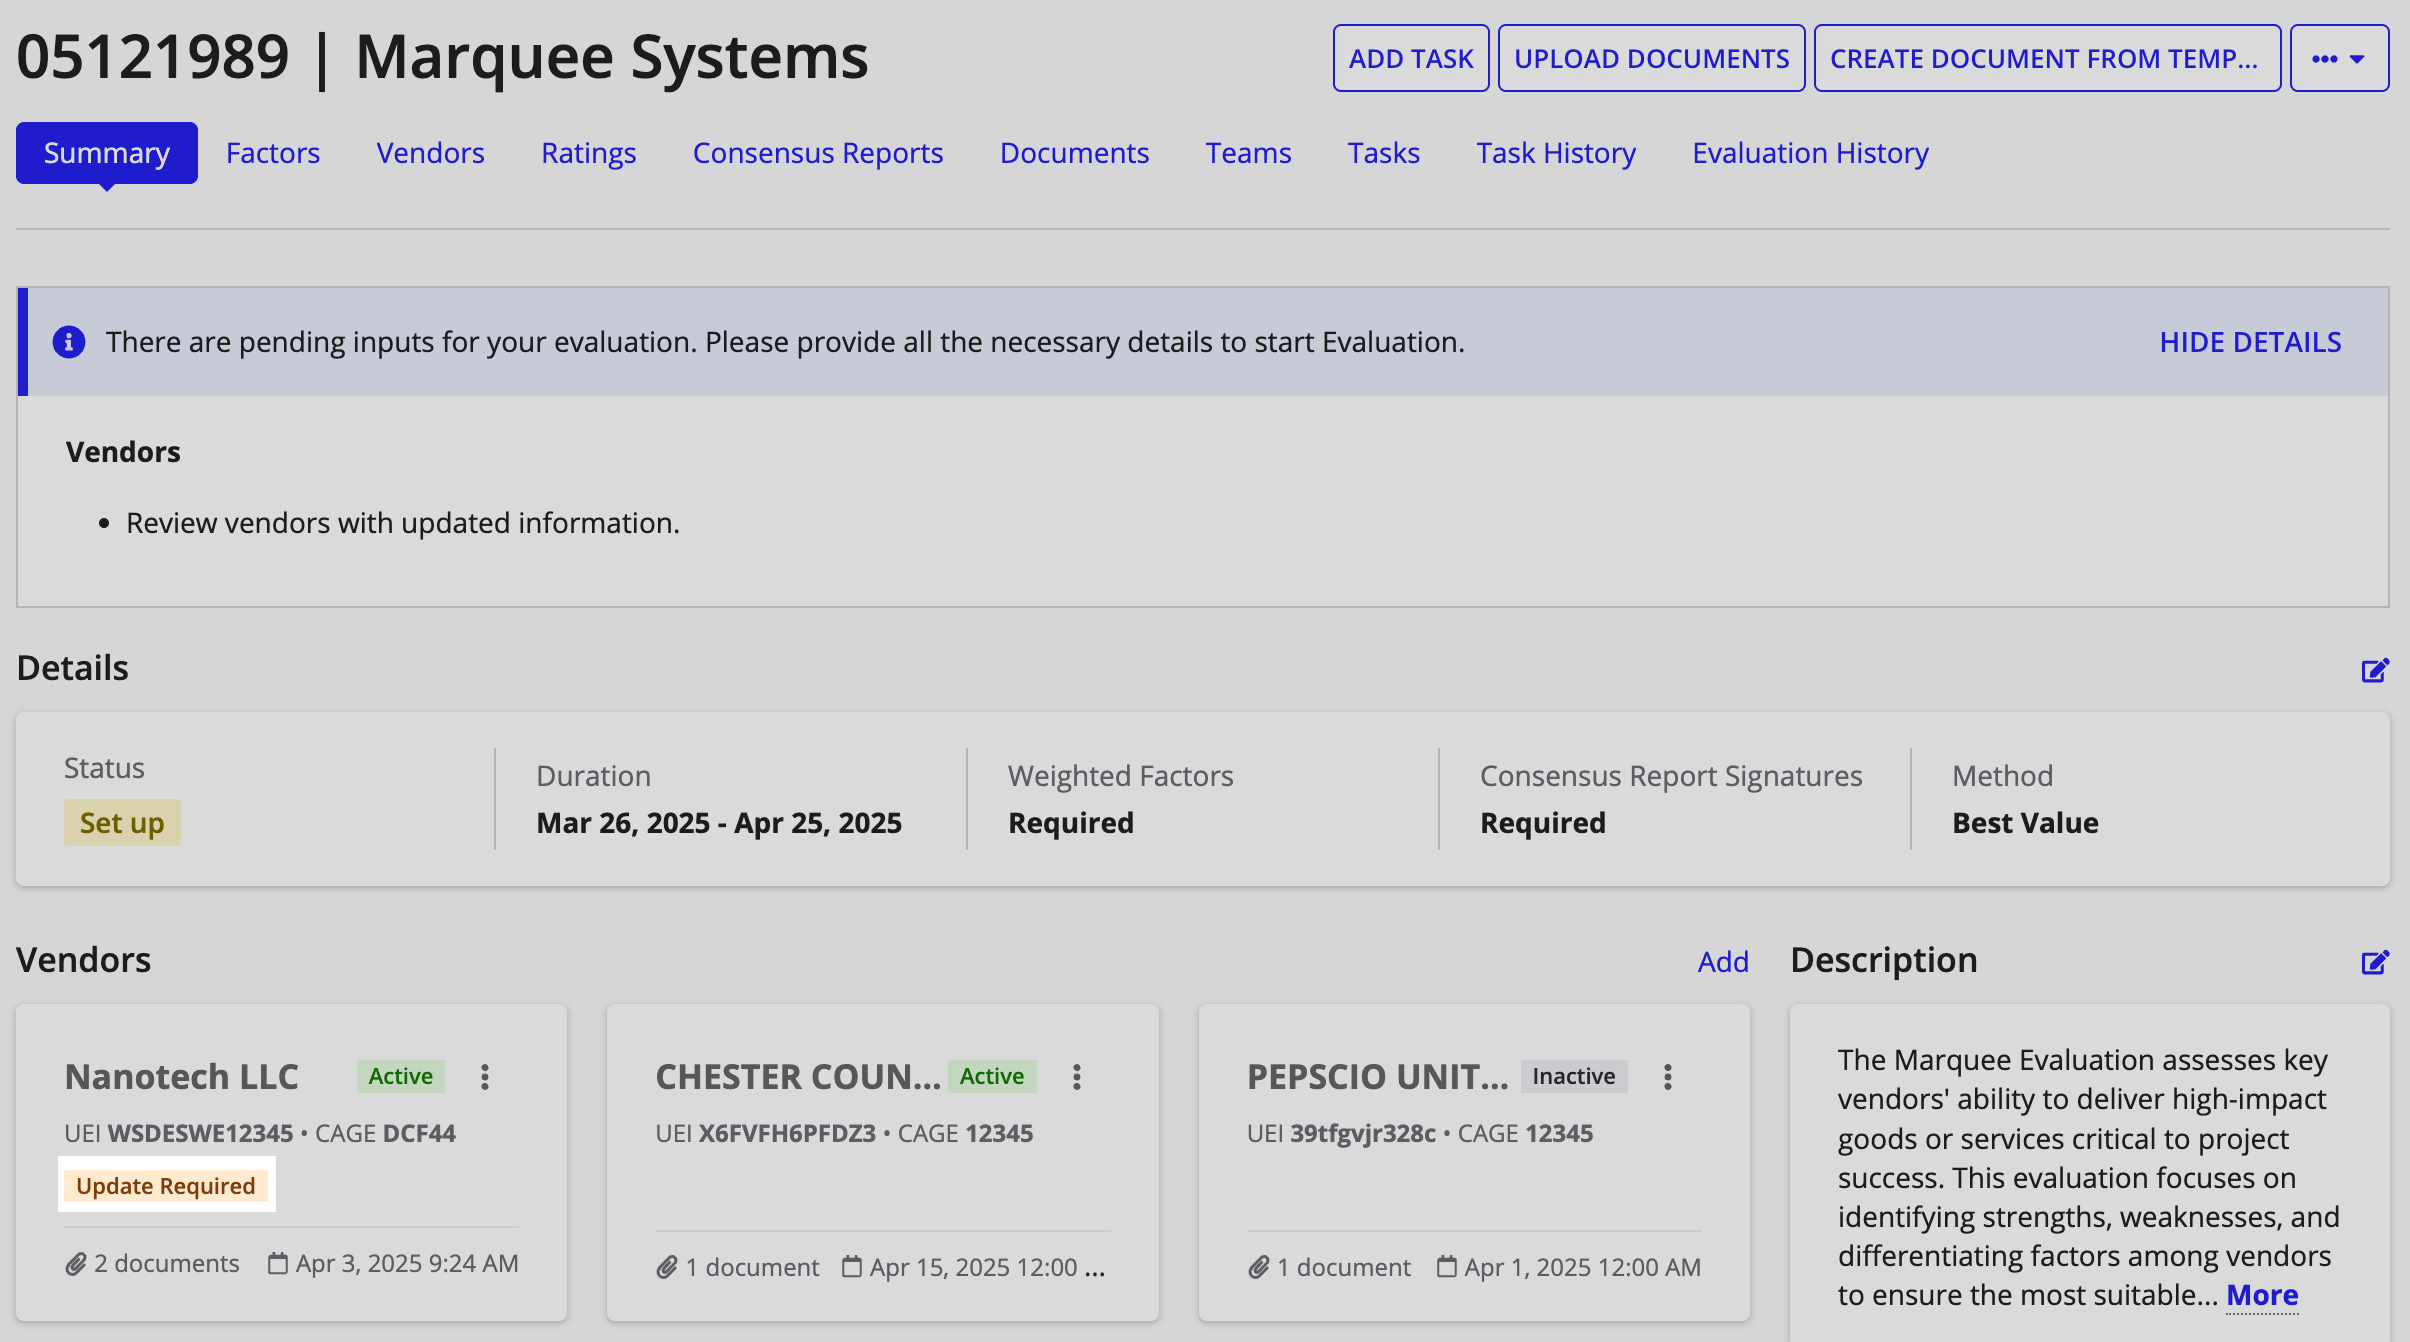Open the kebab menu for PEPSCIO UNIT... vendor
This screenshot has height=1342, width=2410.
point(1667,1077)
